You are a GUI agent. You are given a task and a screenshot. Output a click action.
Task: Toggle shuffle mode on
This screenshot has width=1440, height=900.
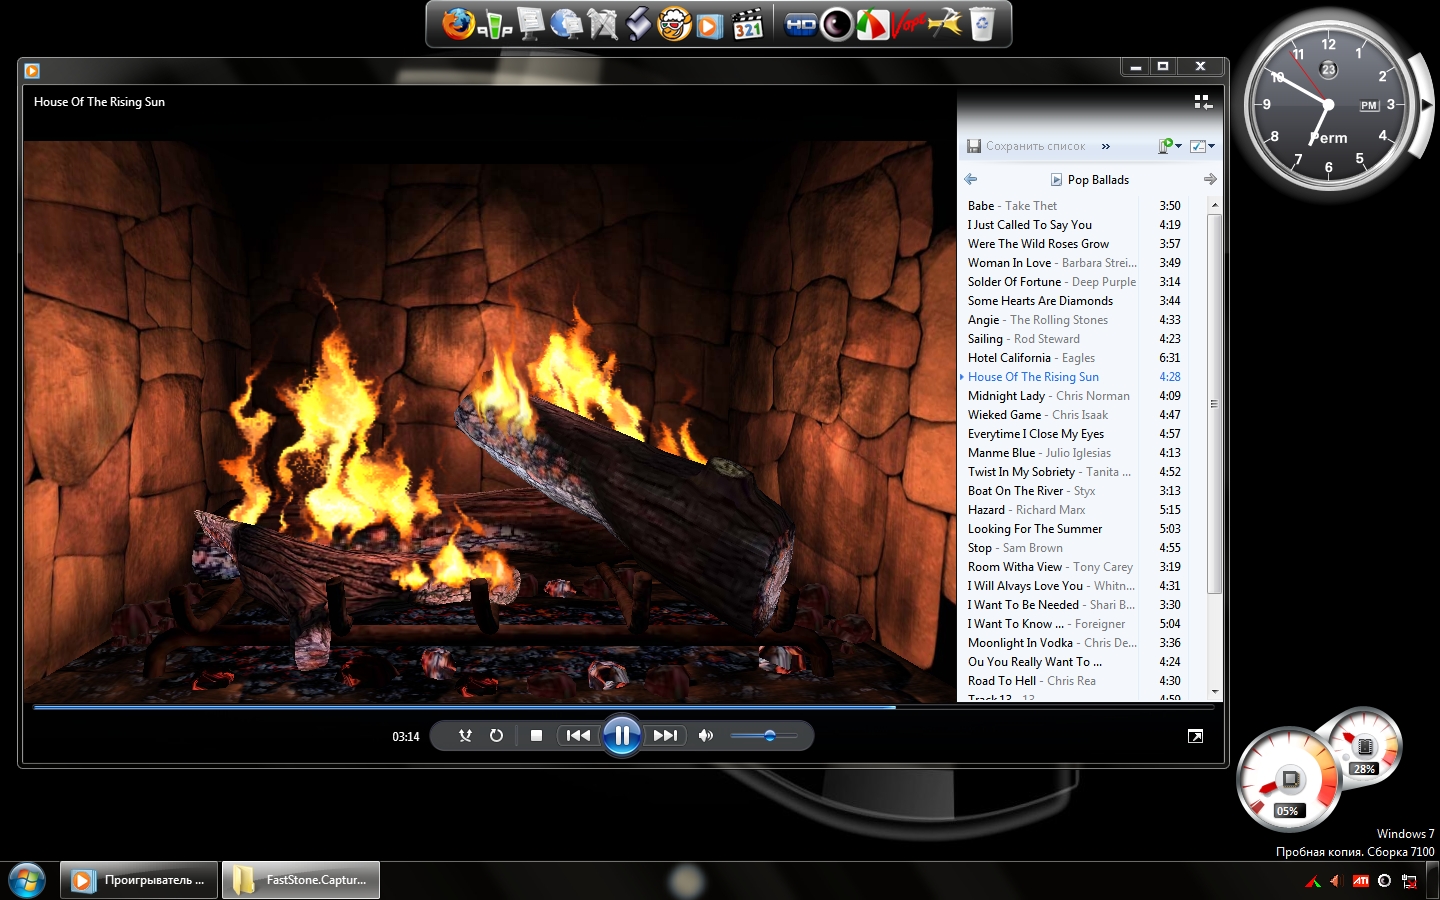pos(465,736)
